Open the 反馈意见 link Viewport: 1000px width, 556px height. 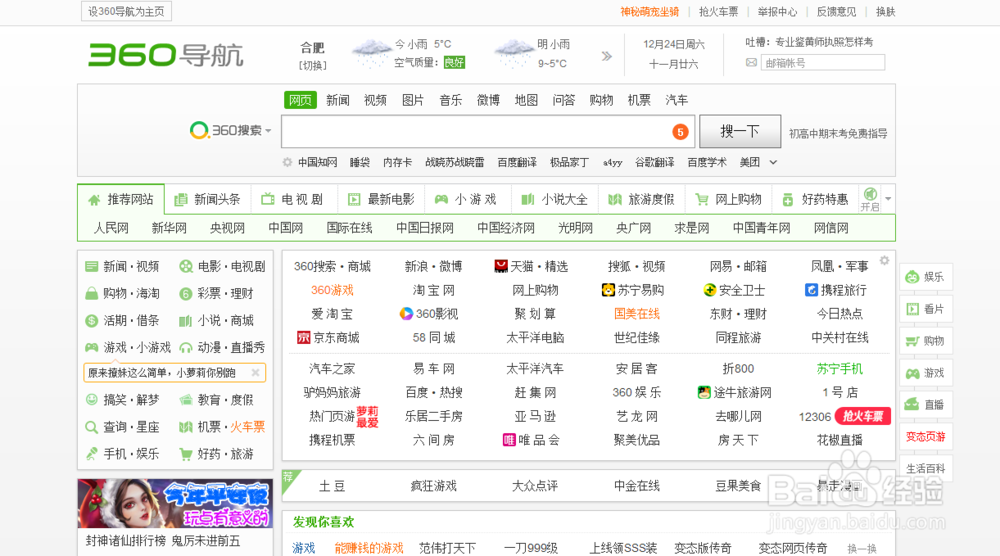coord(836,11)
